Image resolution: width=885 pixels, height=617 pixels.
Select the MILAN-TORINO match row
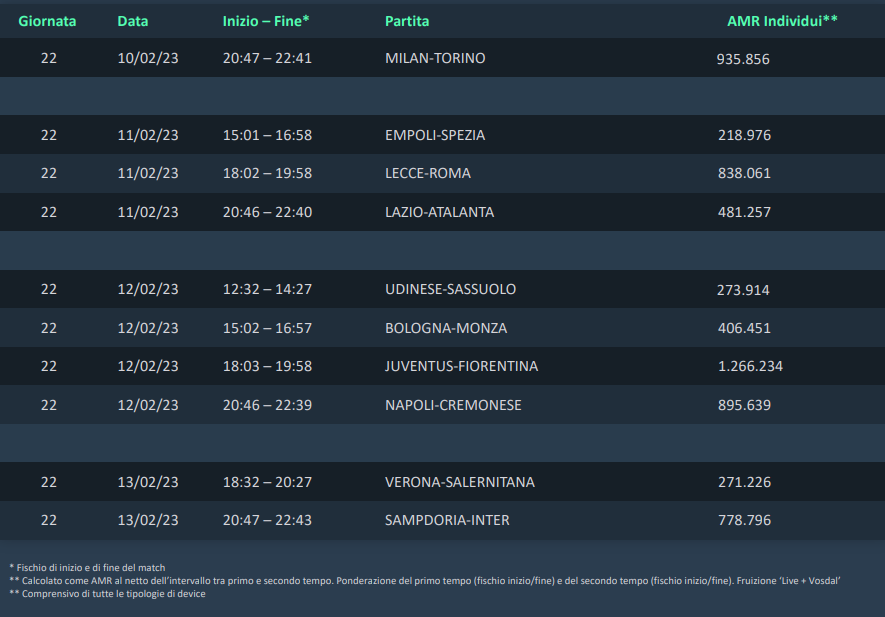click(442, 58)
